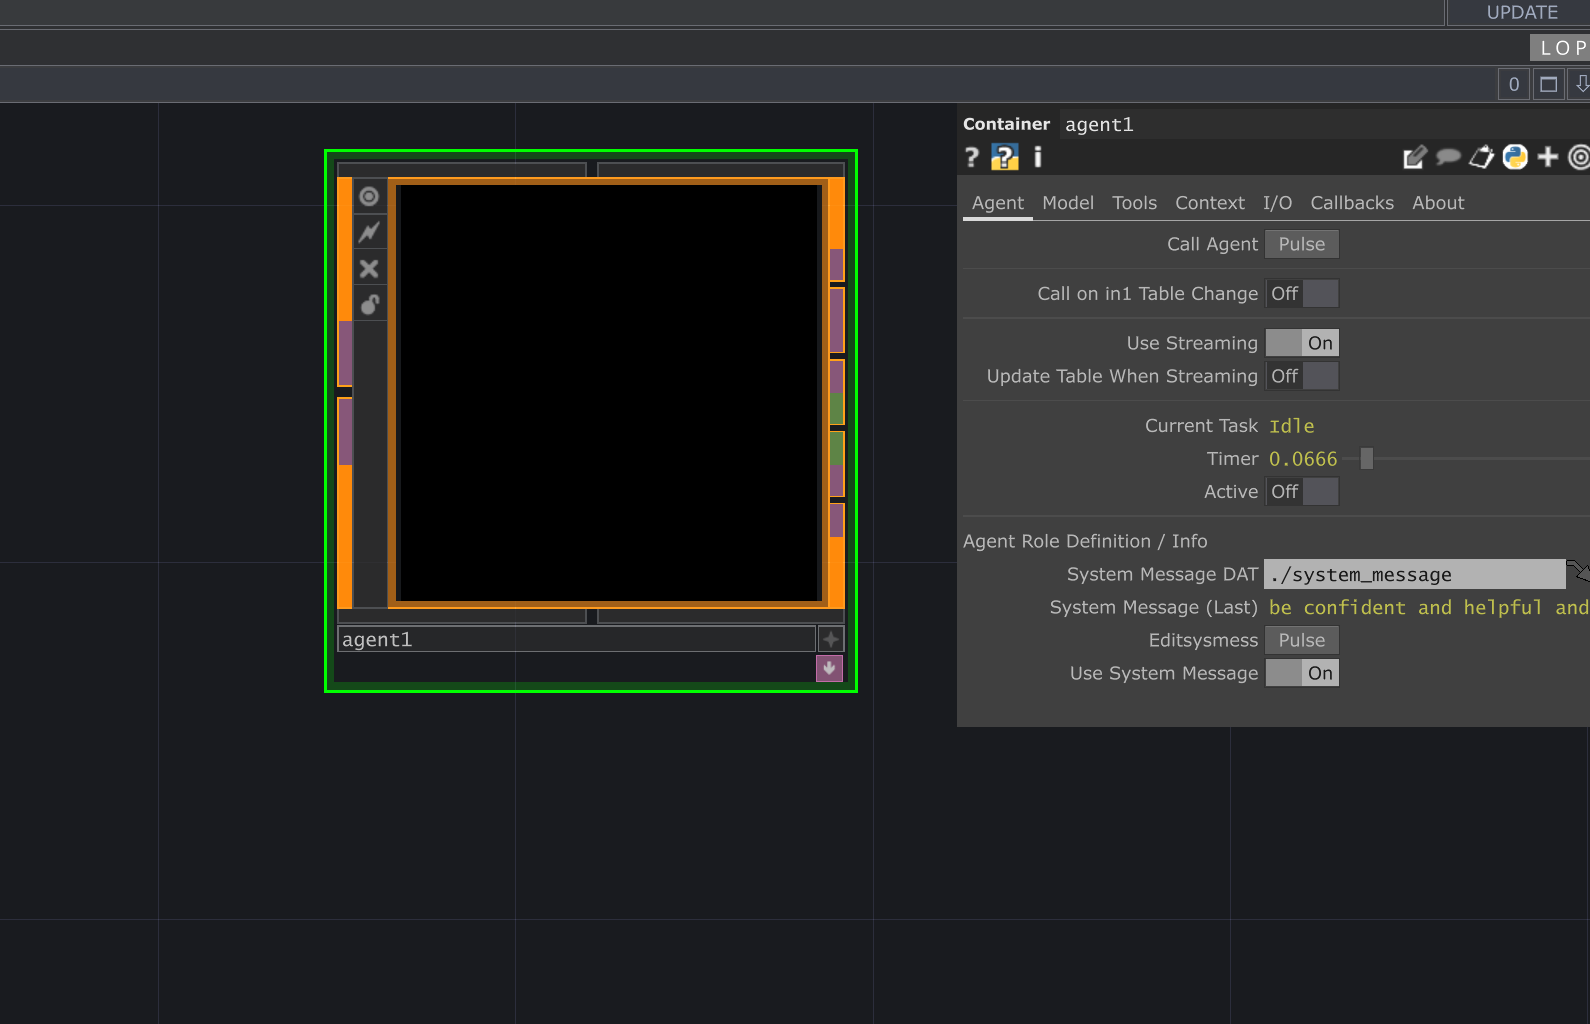
Task: Open the Callbacks parameter tab
Action: pyautogui.click(x=1351, y=203)
